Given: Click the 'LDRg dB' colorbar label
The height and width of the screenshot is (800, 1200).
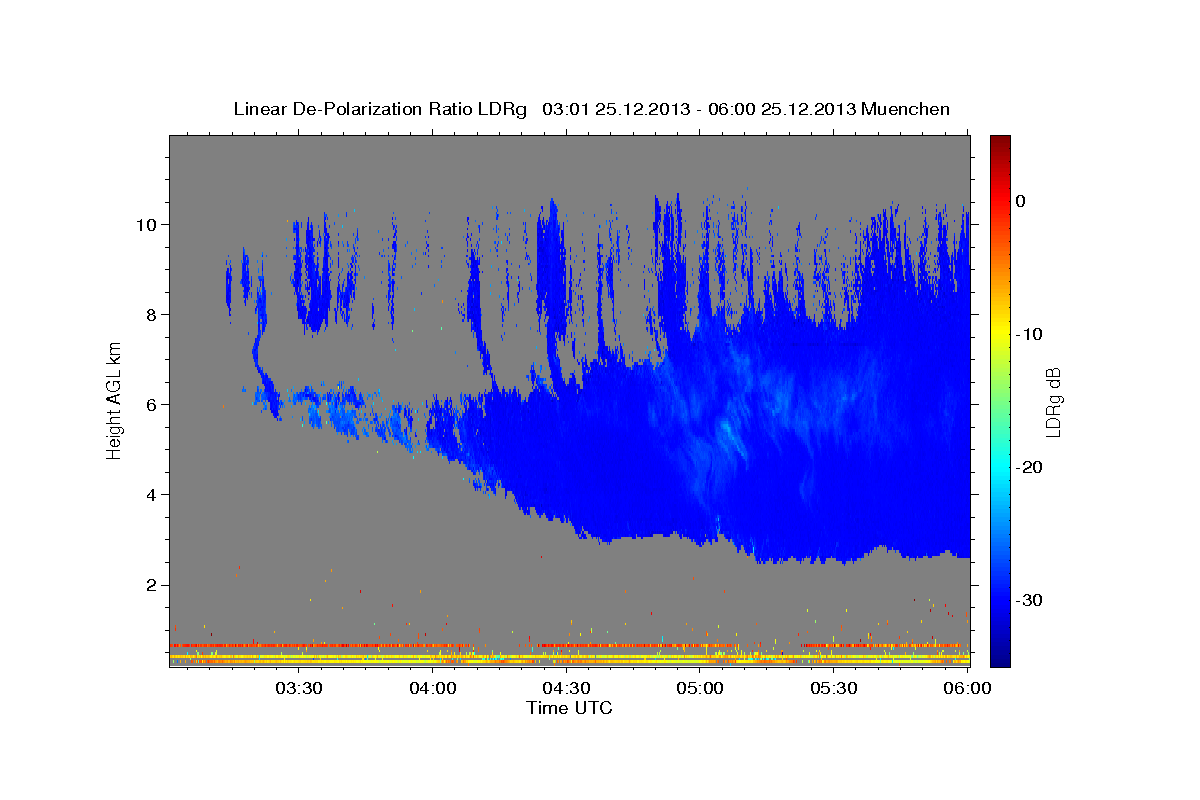Looking at the screenshot, I should pyautogui.click(x=1052, y=402).
